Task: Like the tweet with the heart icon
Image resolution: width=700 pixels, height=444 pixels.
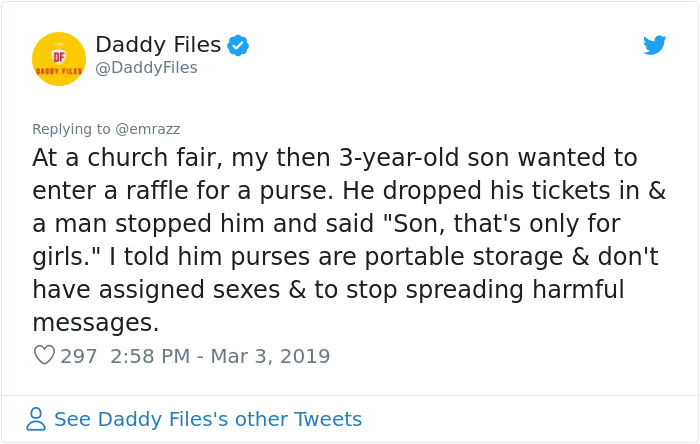Action: pyautogui.click(x=44, y=356)
